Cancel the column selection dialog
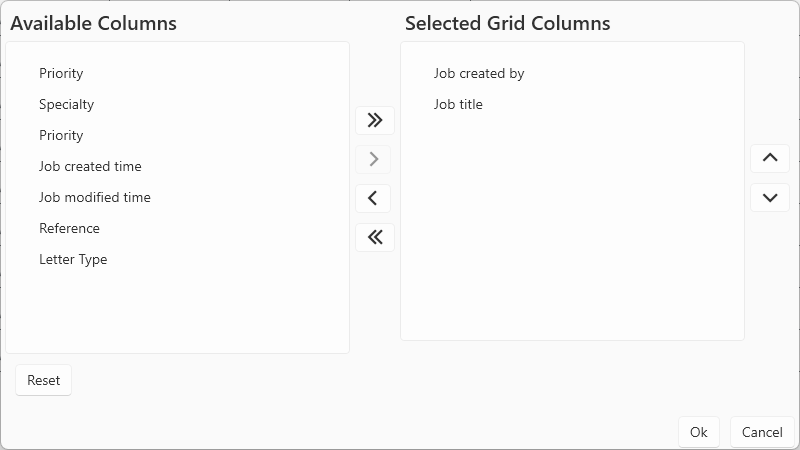The width and height of the screenshot is (800, 450). [762, 432]
